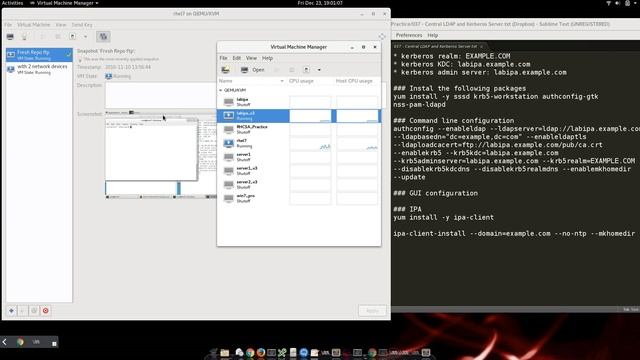The height and width of the screenshot is (360, 640).
Task: Show virtual hardware details in rhel7 window
Action: tap(24, 37)
